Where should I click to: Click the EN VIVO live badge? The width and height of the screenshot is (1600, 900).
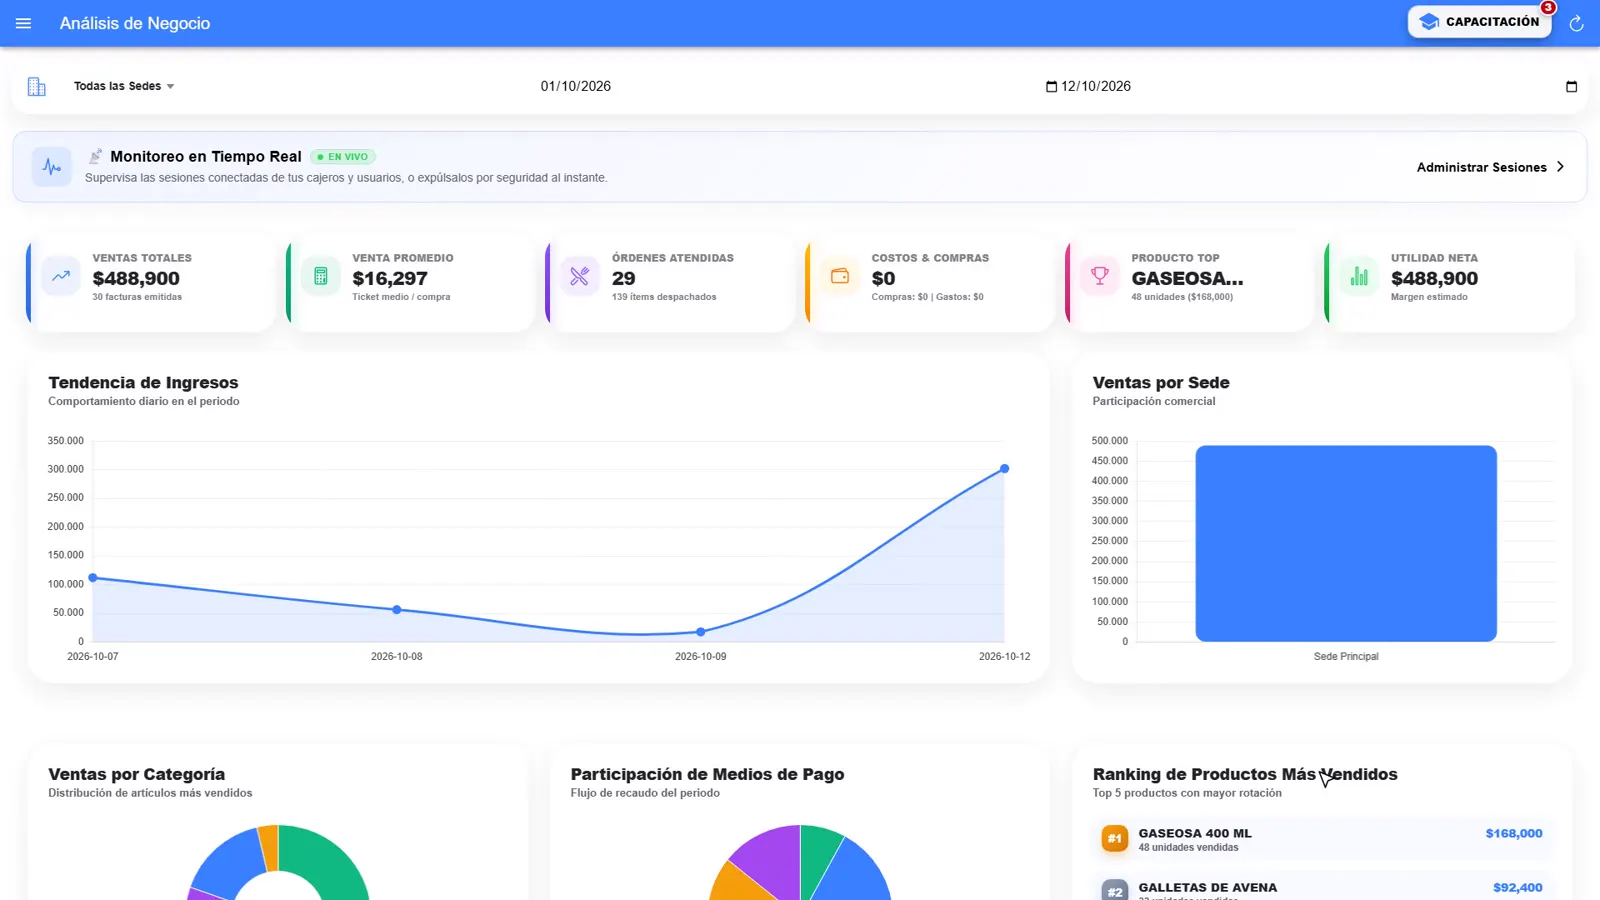pyautogui.click(x=342, y=157)
